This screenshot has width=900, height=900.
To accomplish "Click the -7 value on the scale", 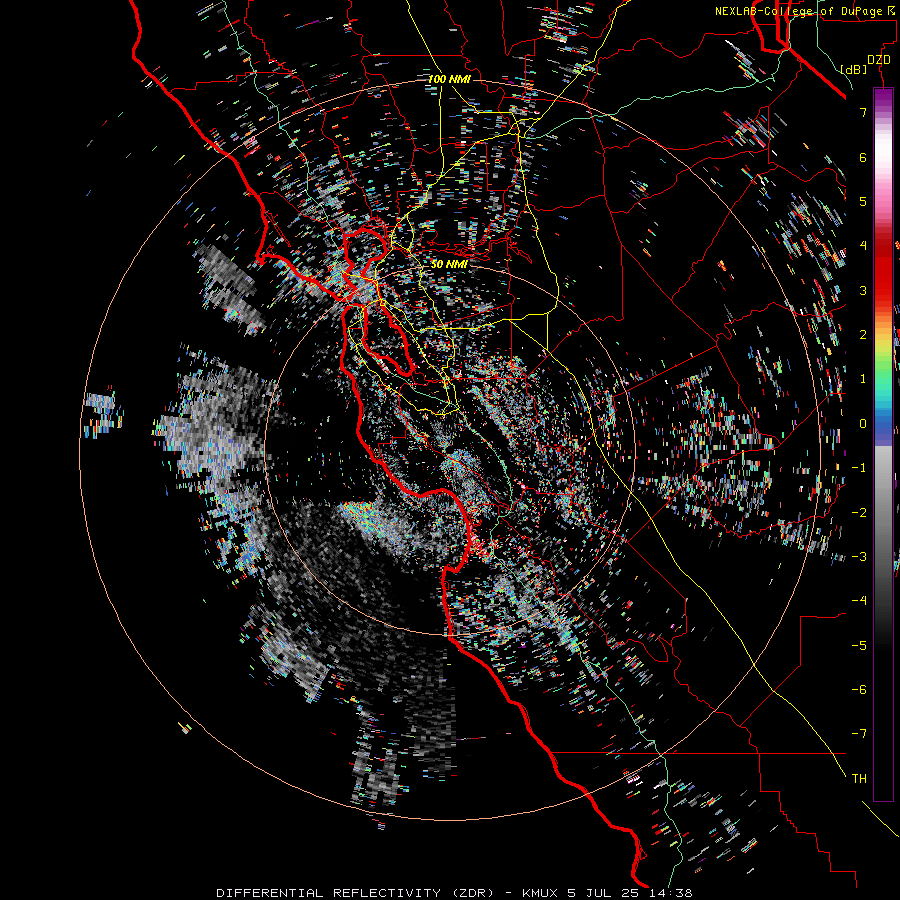I will pos(859,734).
